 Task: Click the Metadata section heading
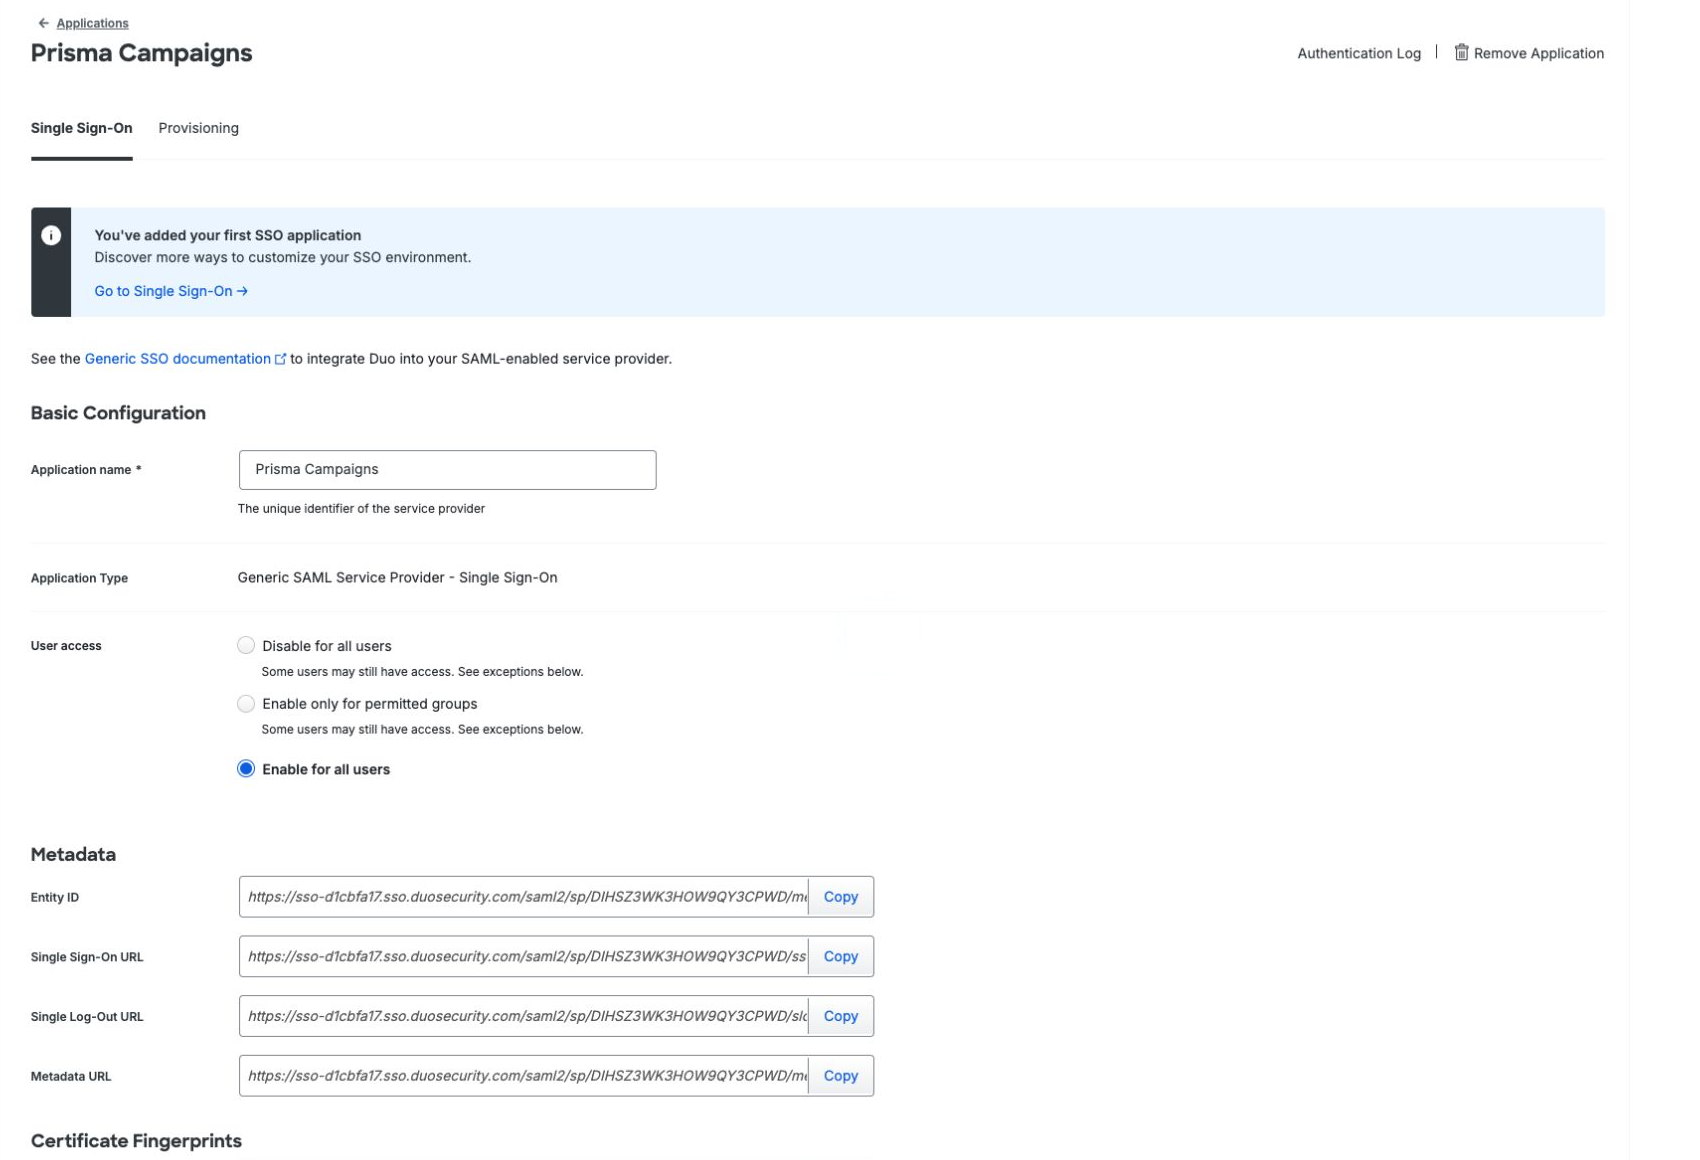pos(73,854)
